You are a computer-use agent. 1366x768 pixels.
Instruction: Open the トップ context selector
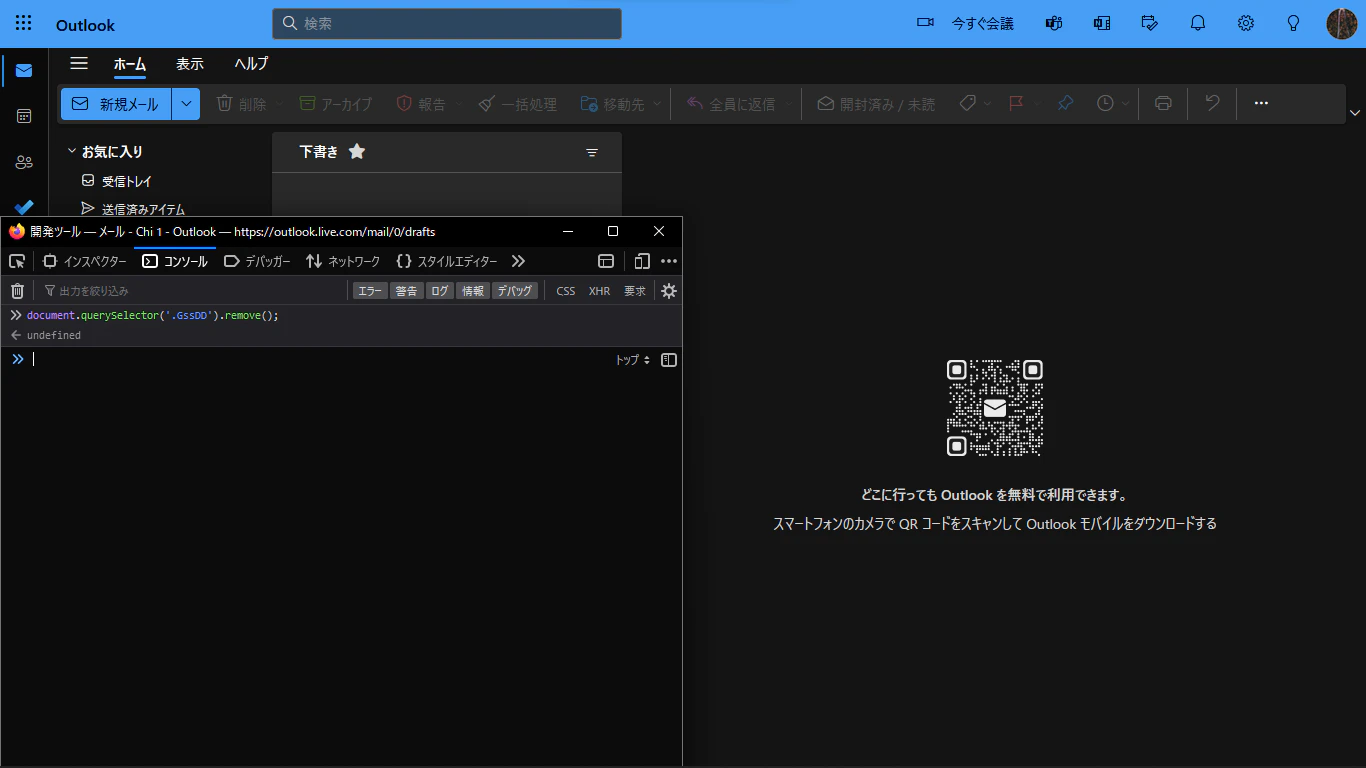click(632, 360)
